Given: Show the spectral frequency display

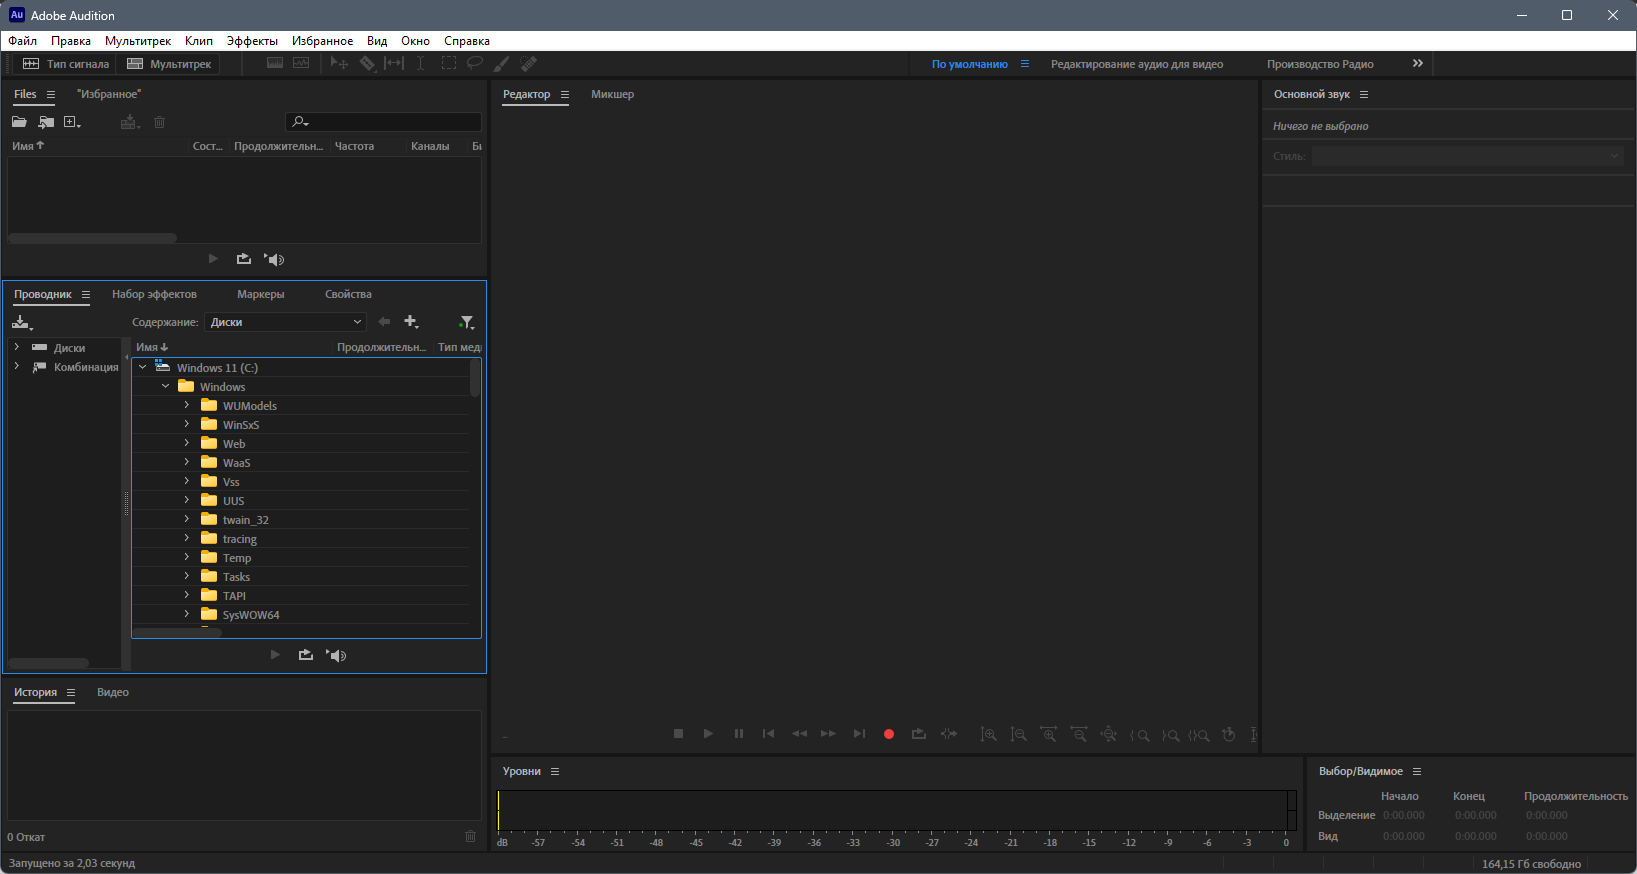Looking at the screenshot, I should (x=275, y=63).
